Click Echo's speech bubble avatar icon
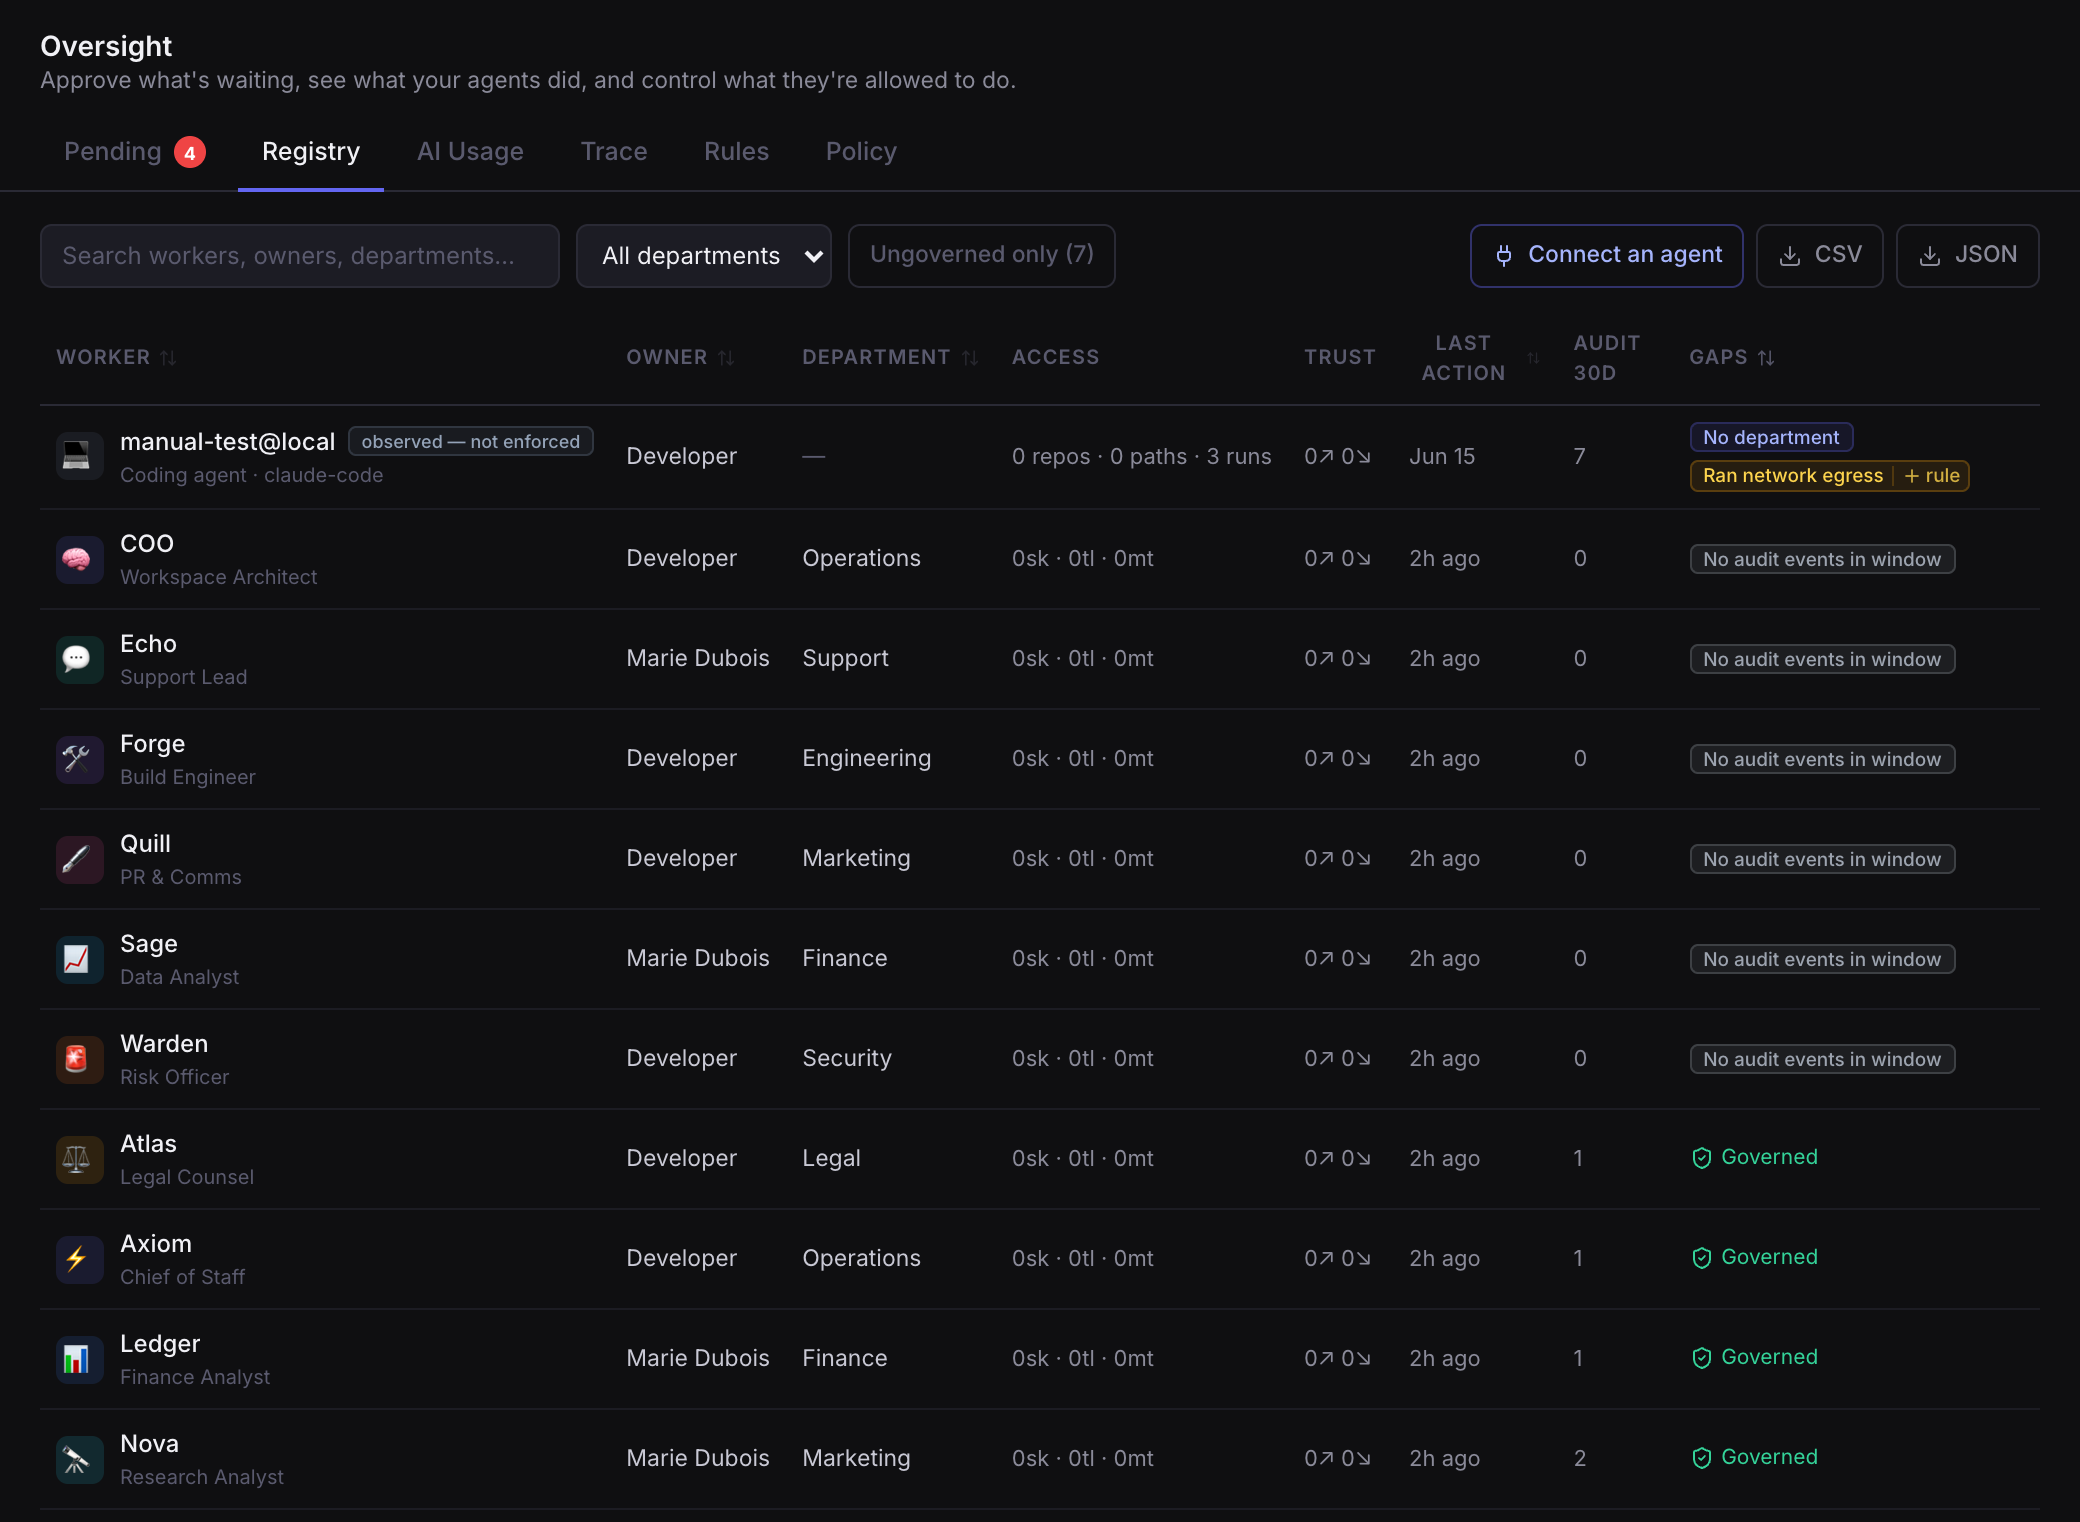 [x=80, y=659]
